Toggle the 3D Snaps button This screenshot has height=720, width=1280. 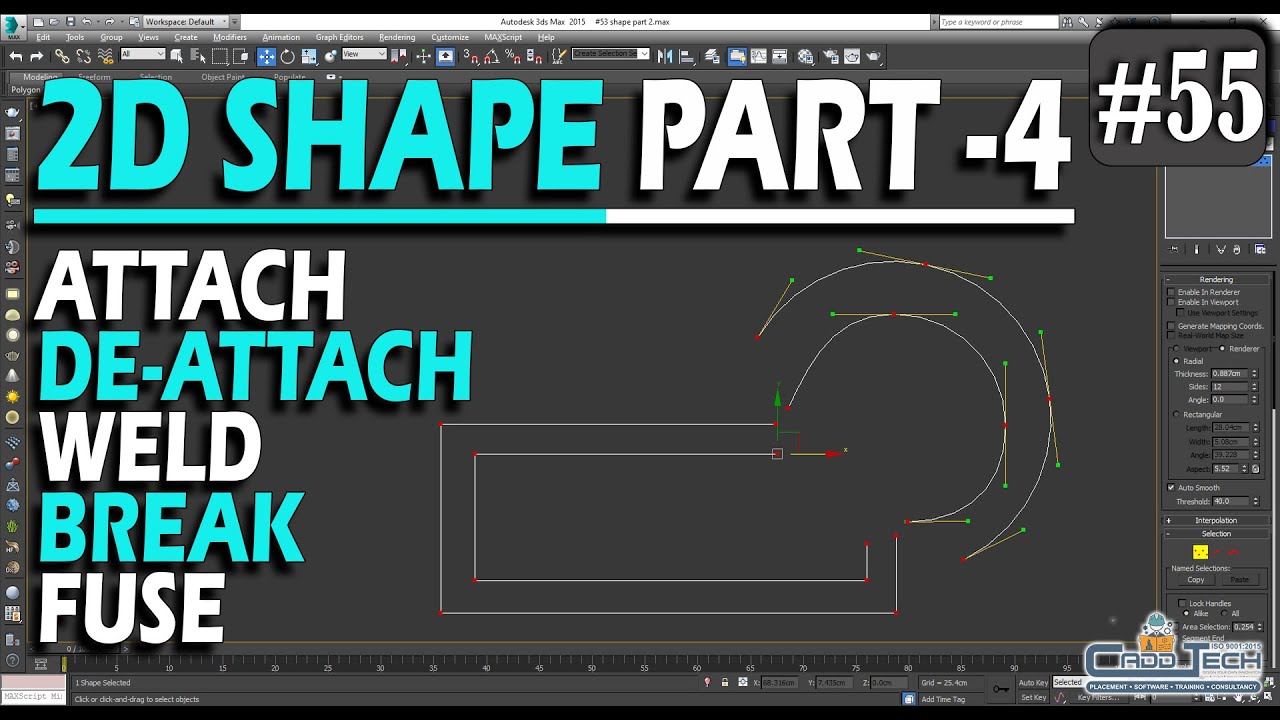[x=470, y=56]
